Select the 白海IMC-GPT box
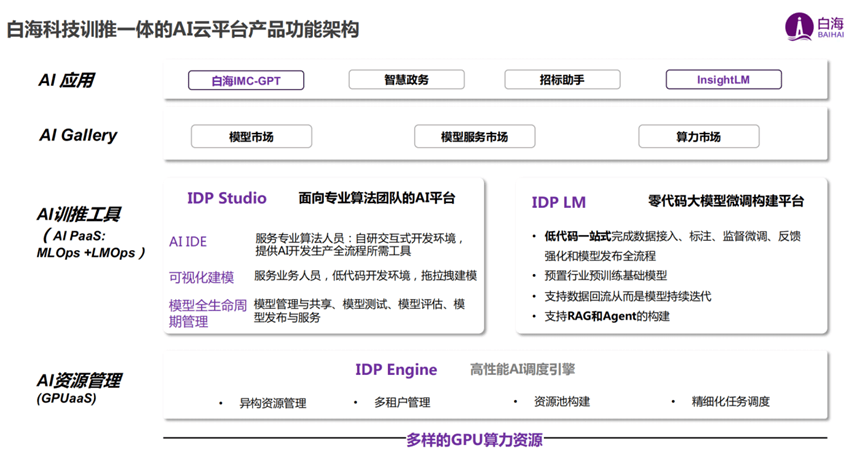 (246, 80)
